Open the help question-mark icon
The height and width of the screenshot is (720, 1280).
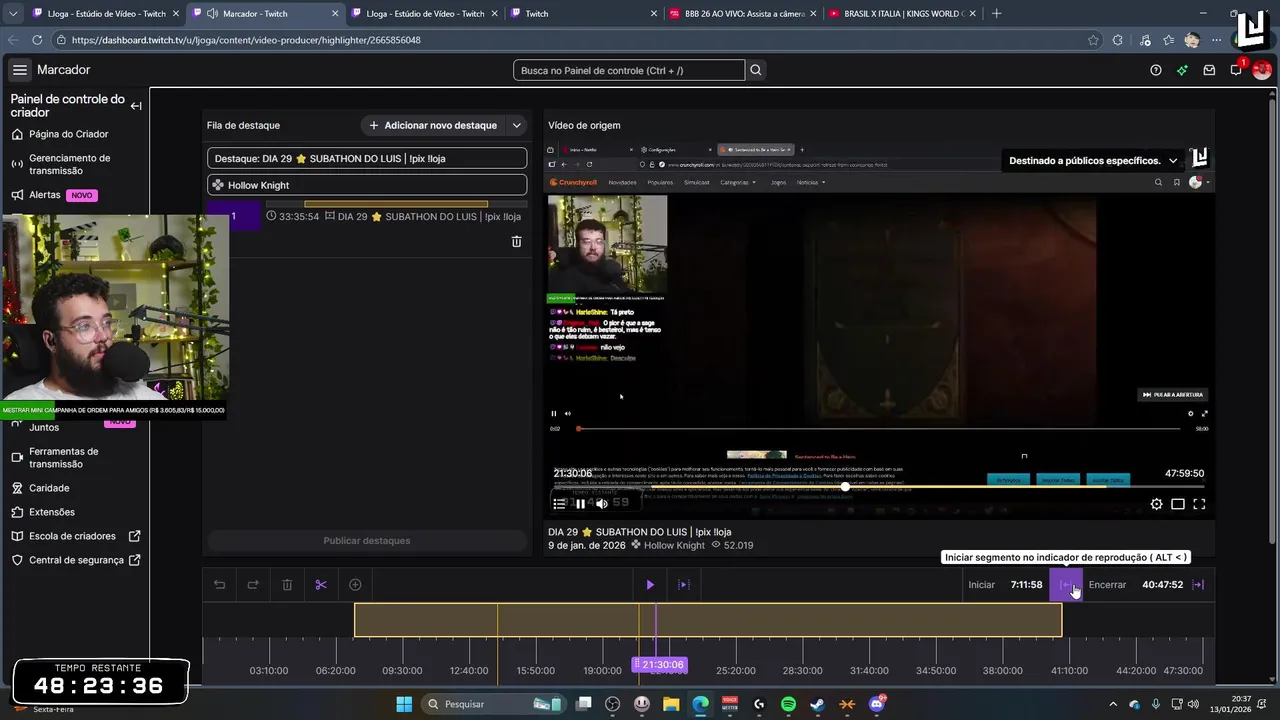click(x=1156, y=70)
